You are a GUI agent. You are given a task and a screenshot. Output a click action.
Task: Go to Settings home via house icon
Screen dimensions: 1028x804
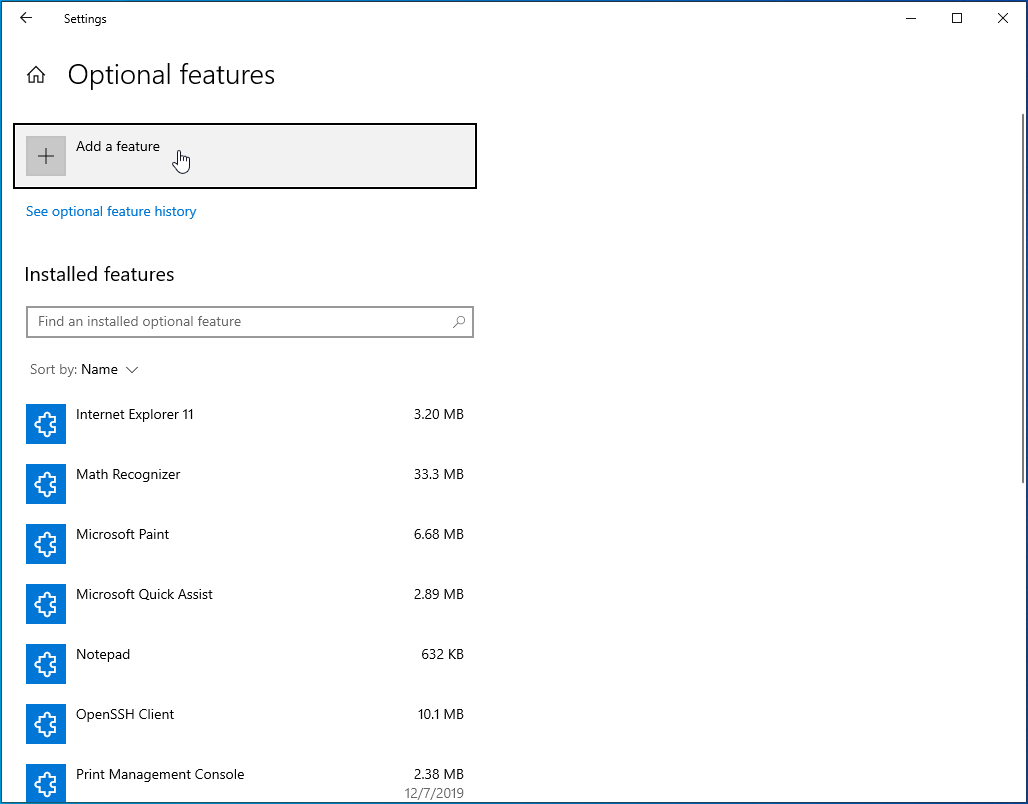click(x=36, y=75)
